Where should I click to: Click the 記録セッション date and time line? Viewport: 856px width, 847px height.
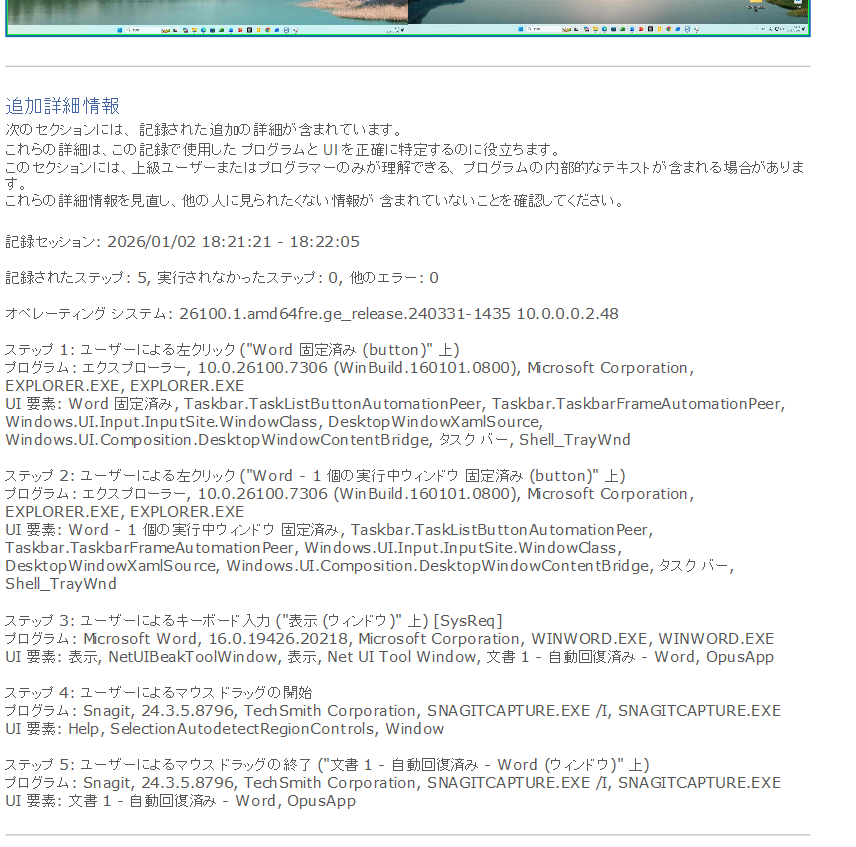click(x=182, y=242)
